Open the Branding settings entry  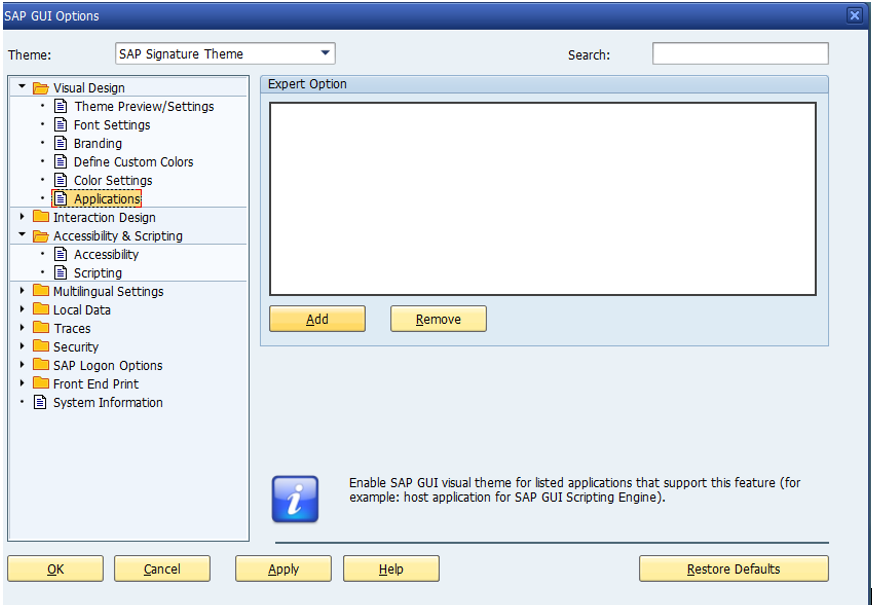[98, 143]
